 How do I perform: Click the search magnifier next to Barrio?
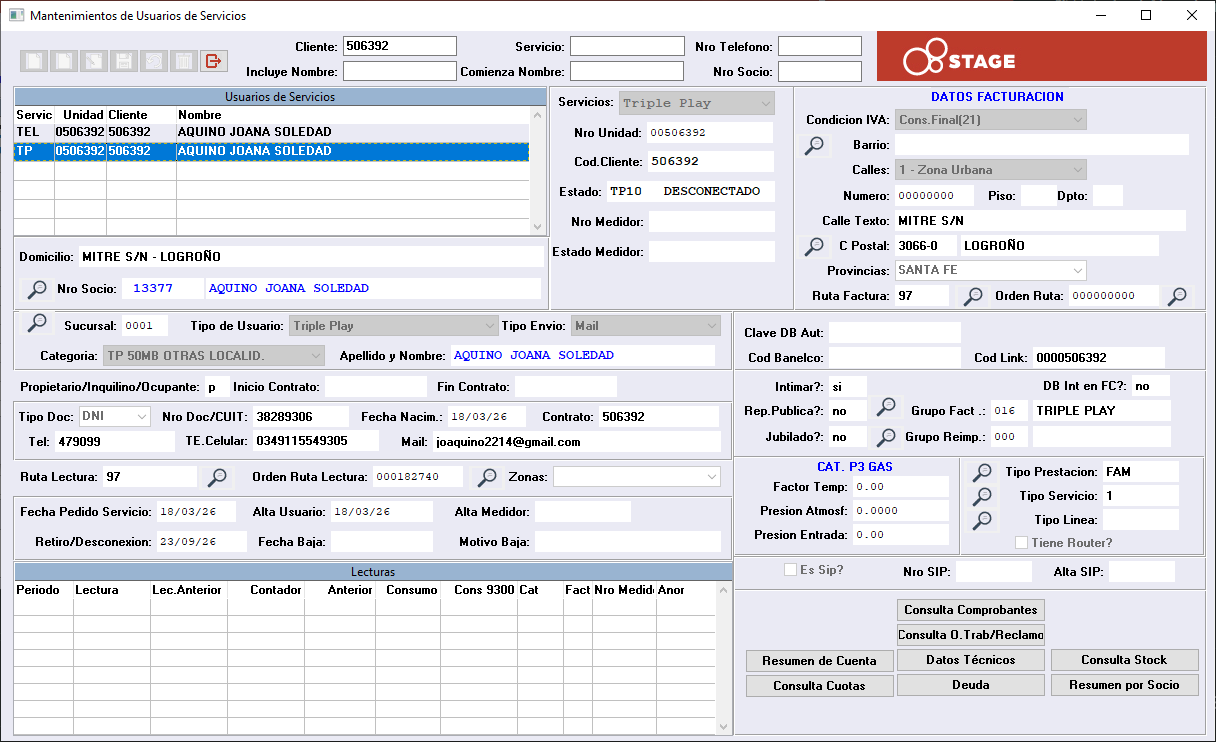pyautogui.click(x=816, y=145)
